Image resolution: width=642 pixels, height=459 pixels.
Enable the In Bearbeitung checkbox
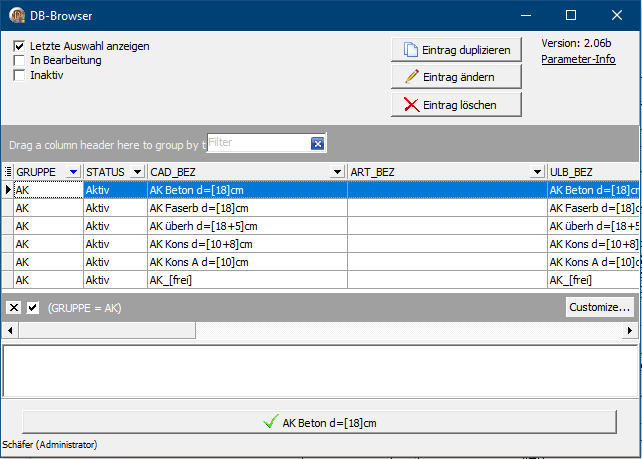(x=19, y=61)
